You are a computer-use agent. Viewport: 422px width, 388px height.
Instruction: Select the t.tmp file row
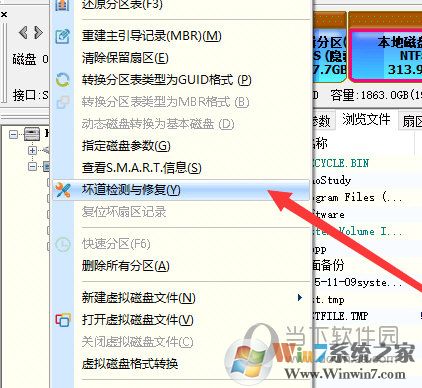[328, 299]
